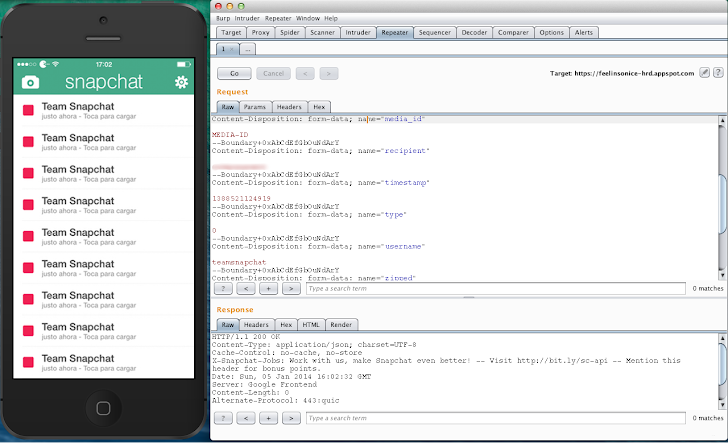Click the Cancel button
Image resolution: width=728 pixels, height=443 pixels.
pyautogui.click(x=273, y=73)
